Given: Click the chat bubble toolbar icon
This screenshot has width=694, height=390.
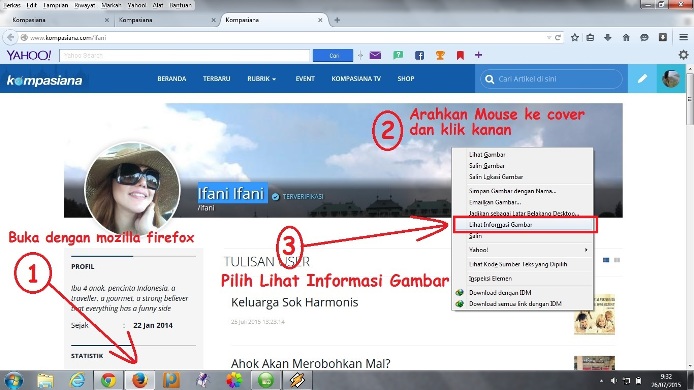Looking at the screenshot, I should pyautogui.click(x=644, y=38).
